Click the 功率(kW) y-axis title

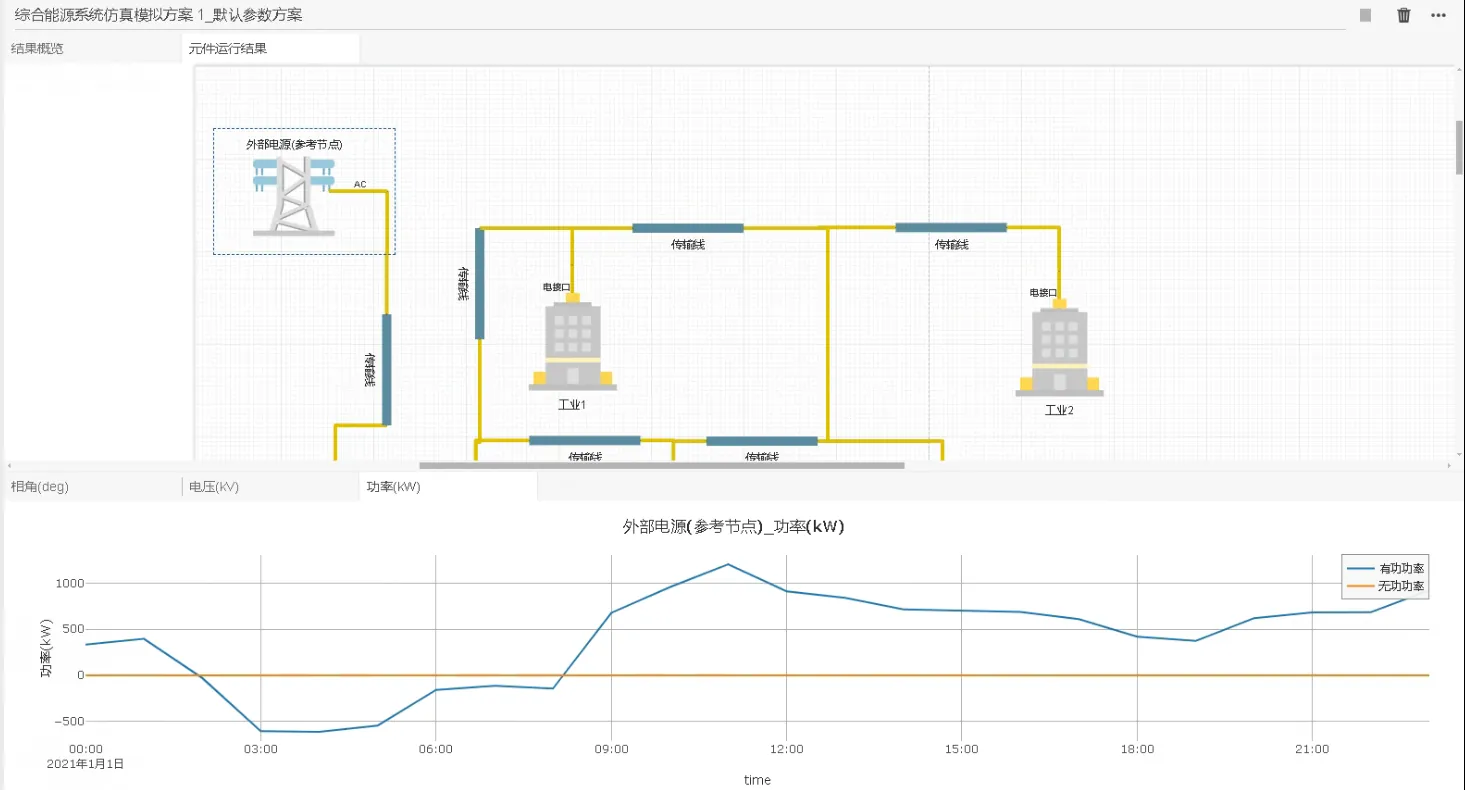pyautogui.click(x=46, y=649)
